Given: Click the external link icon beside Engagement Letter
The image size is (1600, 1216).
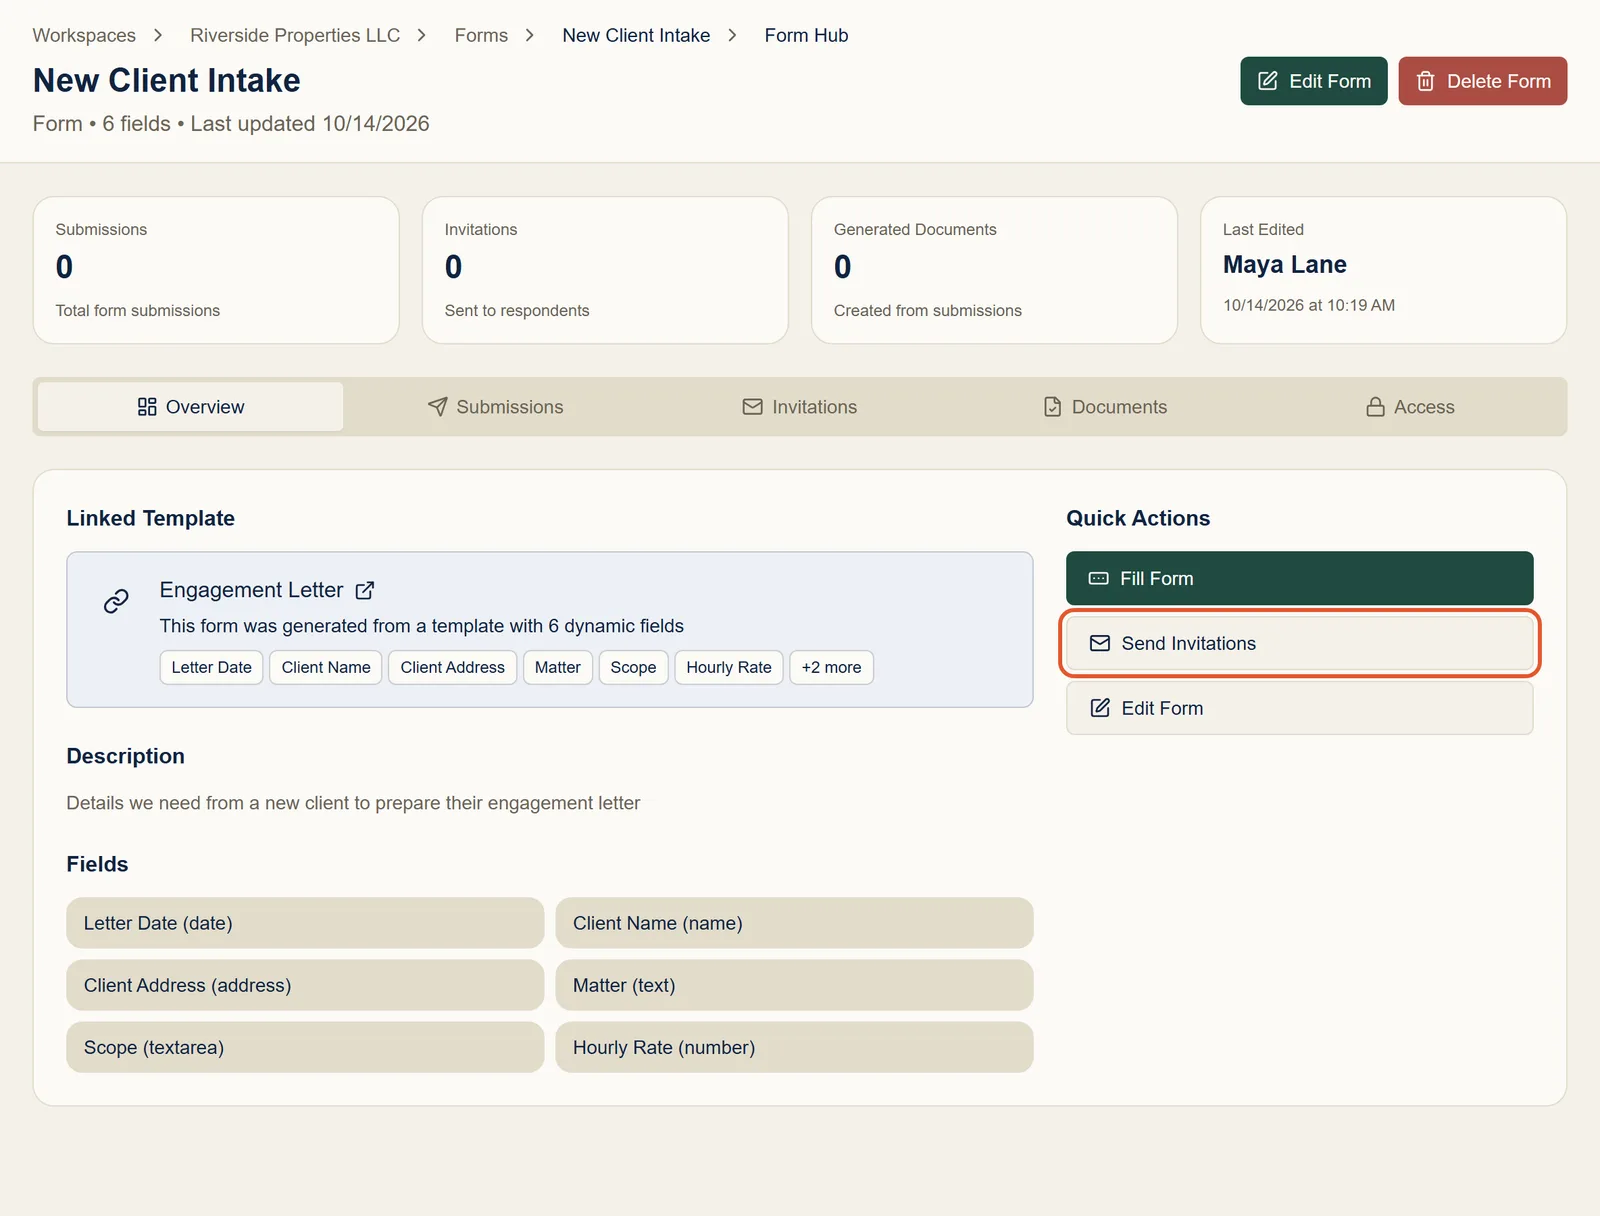Looking at the screenshot, I should 365,590.
